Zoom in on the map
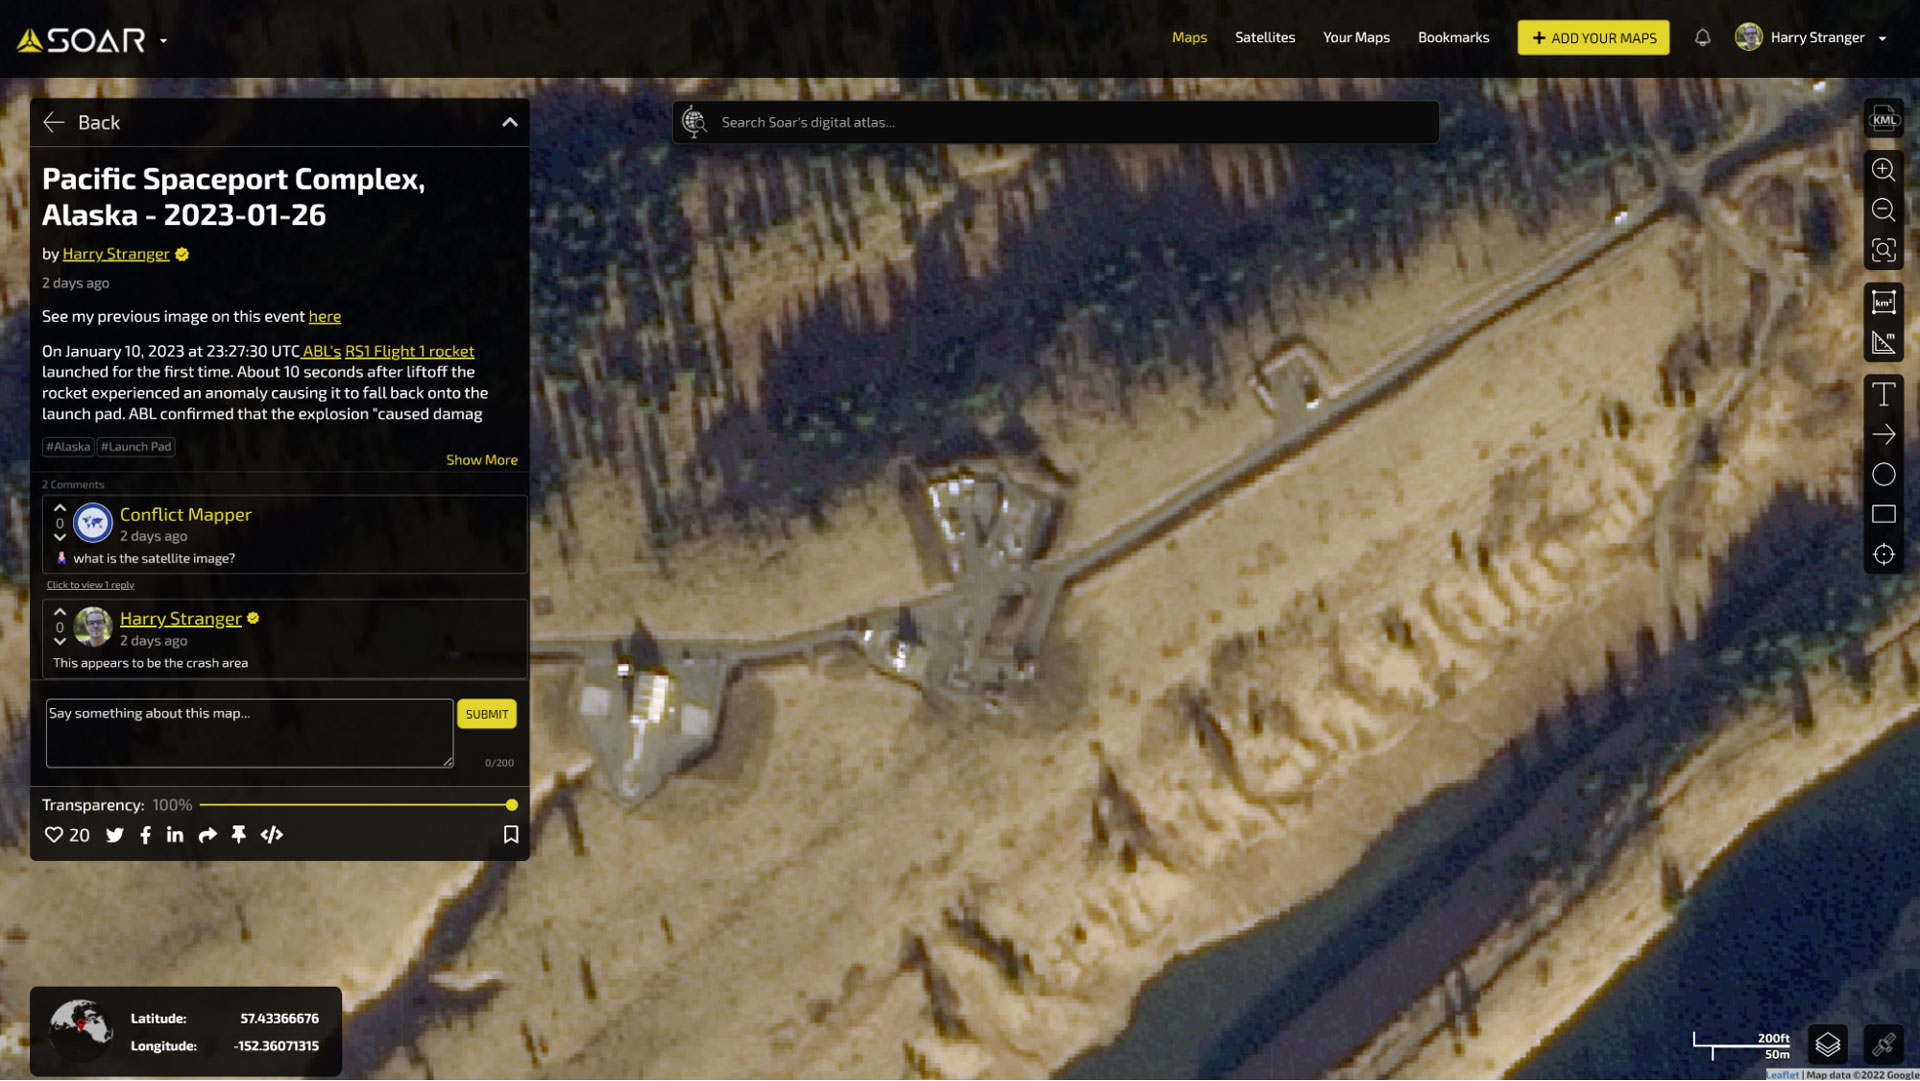Viewport: 1920px width, 1081px height. (1883, 169)
